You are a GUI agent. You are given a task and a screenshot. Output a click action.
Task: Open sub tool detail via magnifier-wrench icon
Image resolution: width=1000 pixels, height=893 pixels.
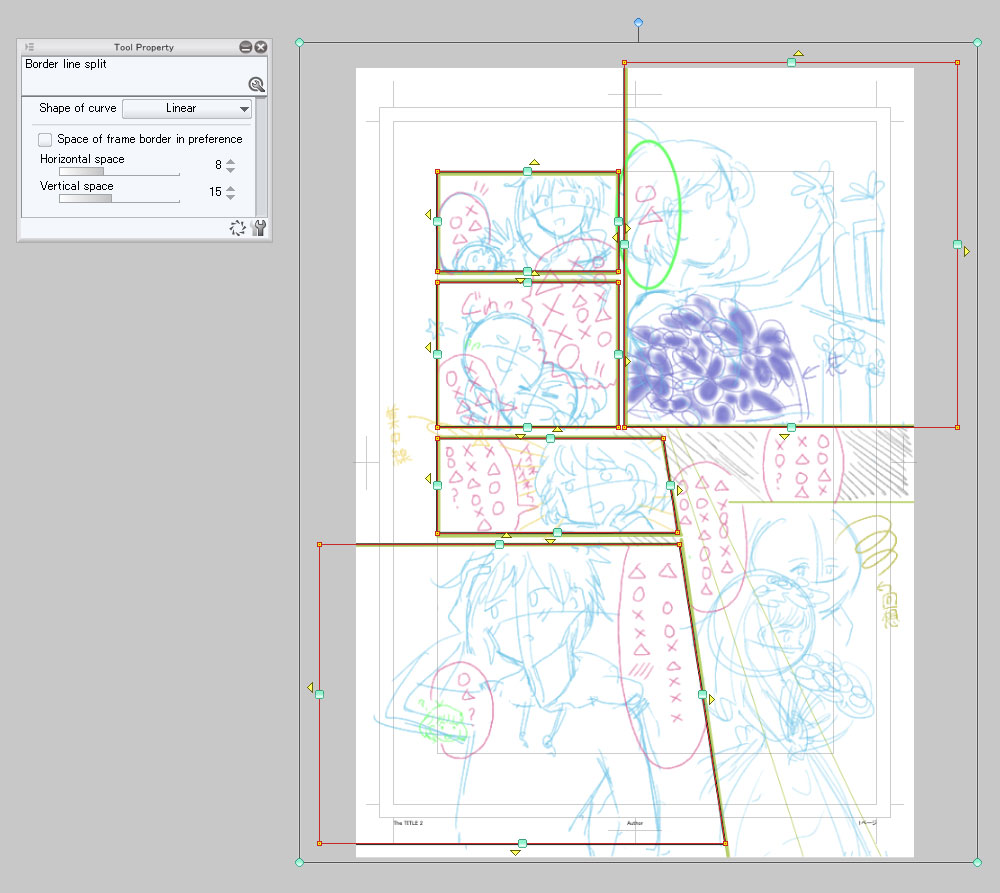tap(256, 85)
